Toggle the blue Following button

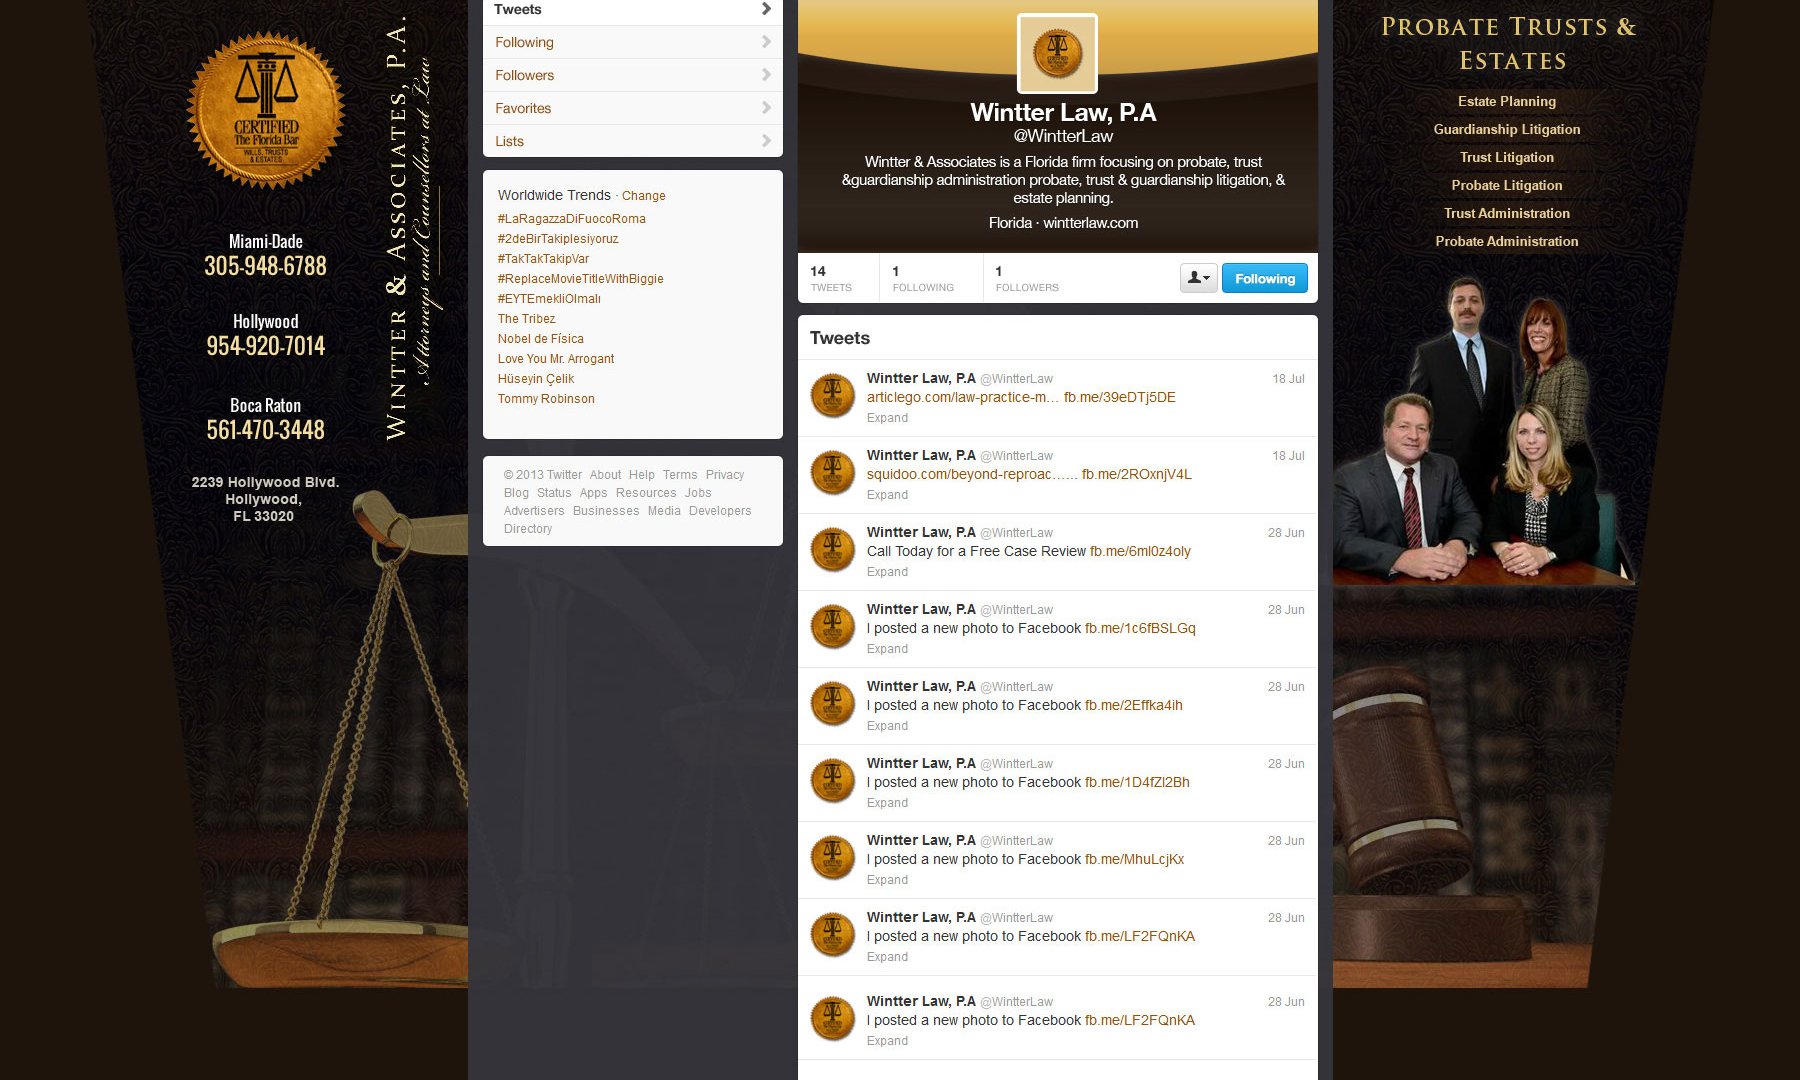1264,278
